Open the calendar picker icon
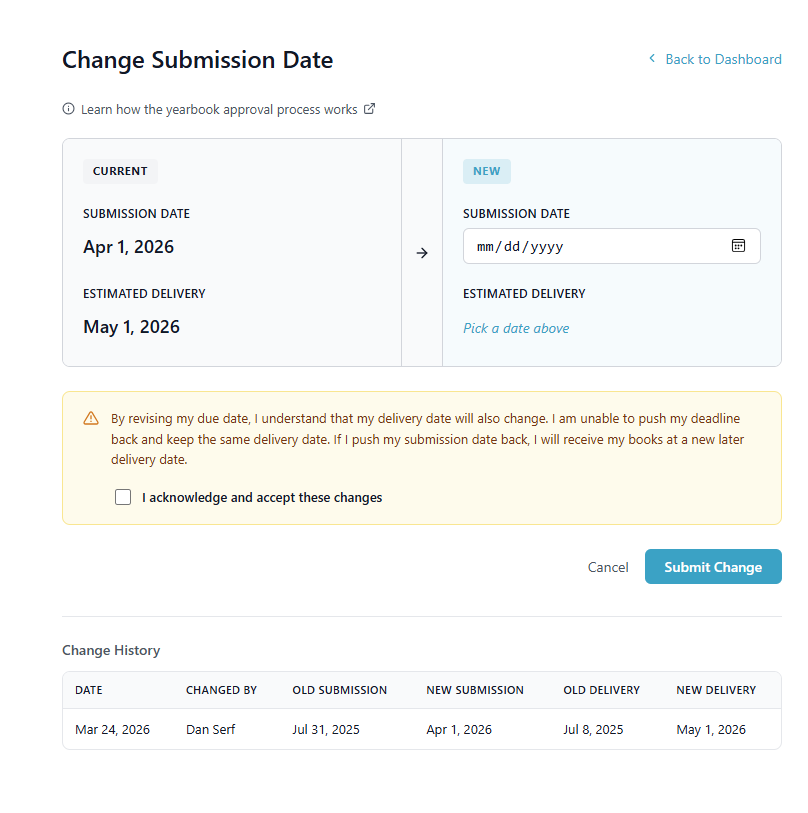The width and height of the screenshot is (808, 813). tap(738, 246)
